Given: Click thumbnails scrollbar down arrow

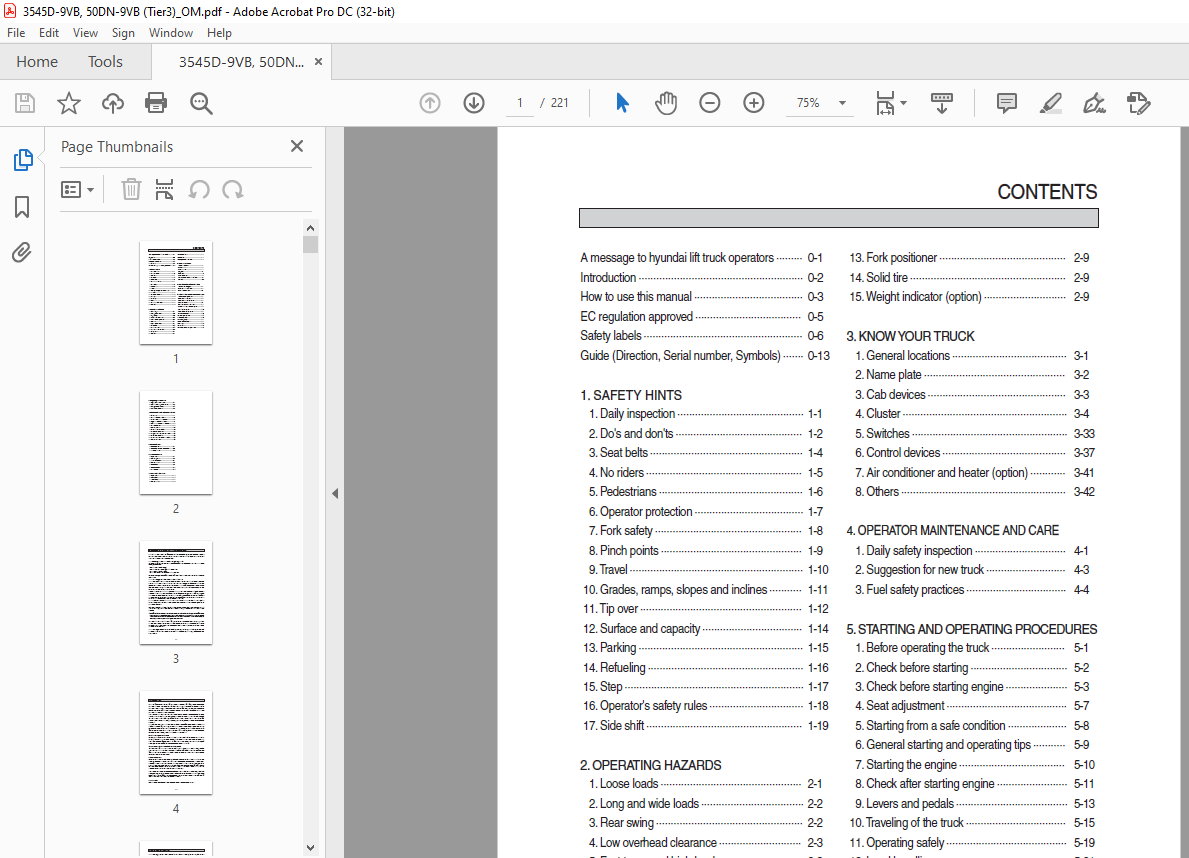Looking at the screenshot, I should coord(310,847).
